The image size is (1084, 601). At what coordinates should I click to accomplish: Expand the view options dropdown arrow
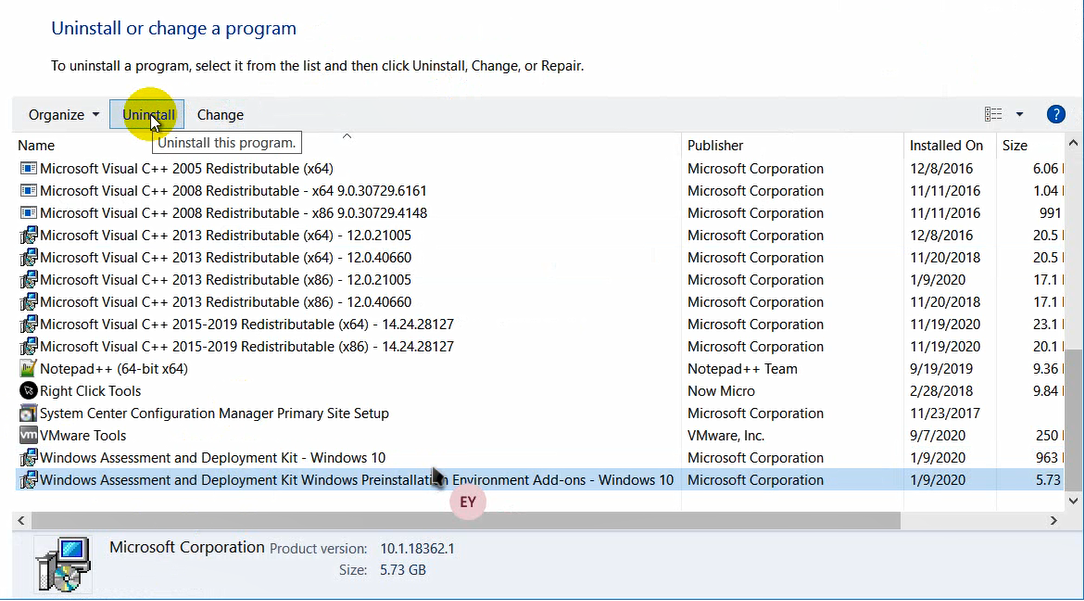1019,114
